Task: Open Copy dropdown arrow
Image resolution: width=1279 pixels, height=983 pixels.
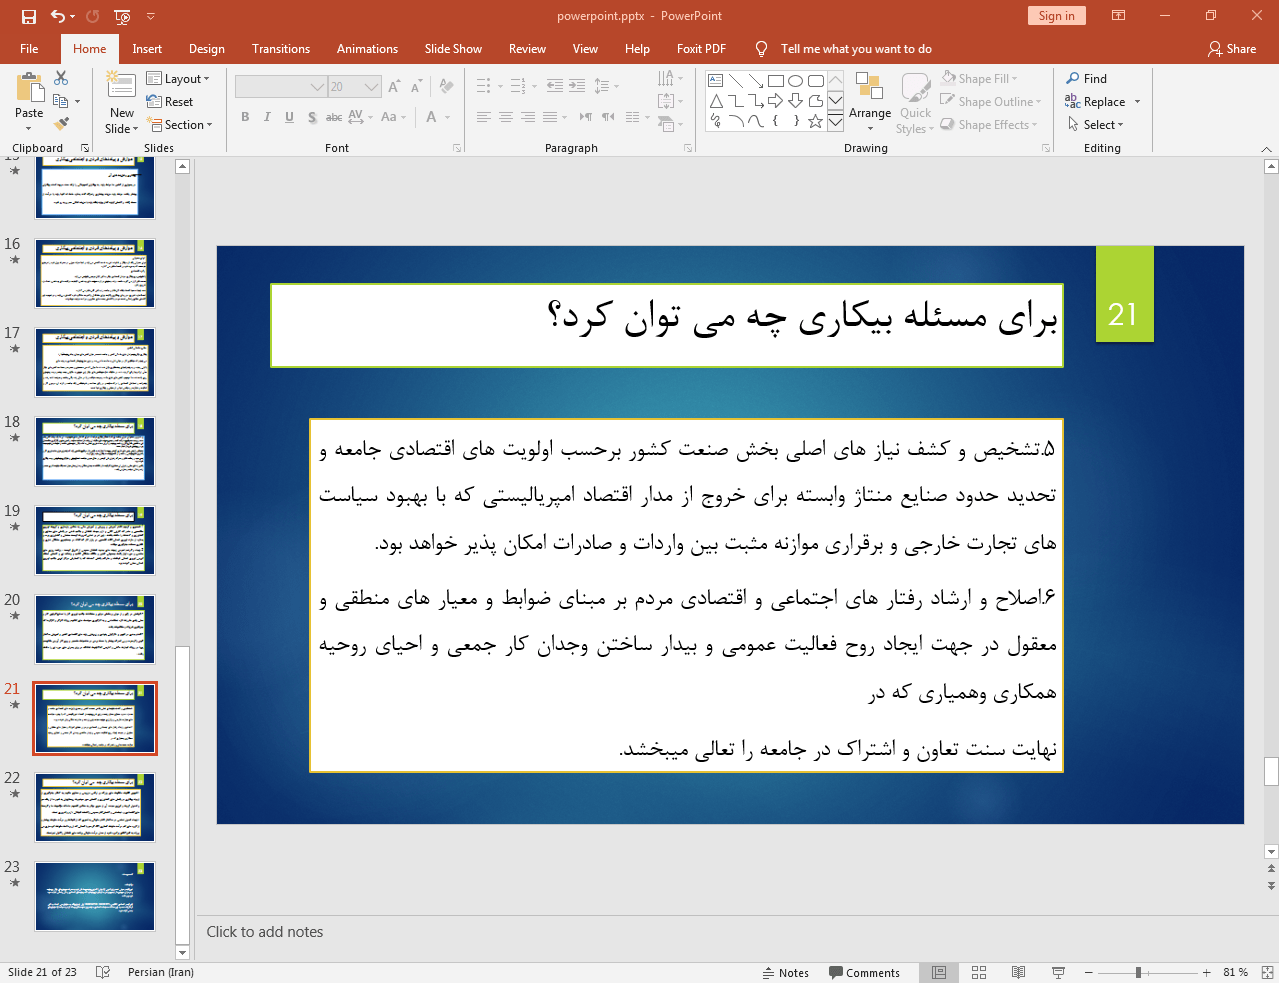Action: point(77,101)
